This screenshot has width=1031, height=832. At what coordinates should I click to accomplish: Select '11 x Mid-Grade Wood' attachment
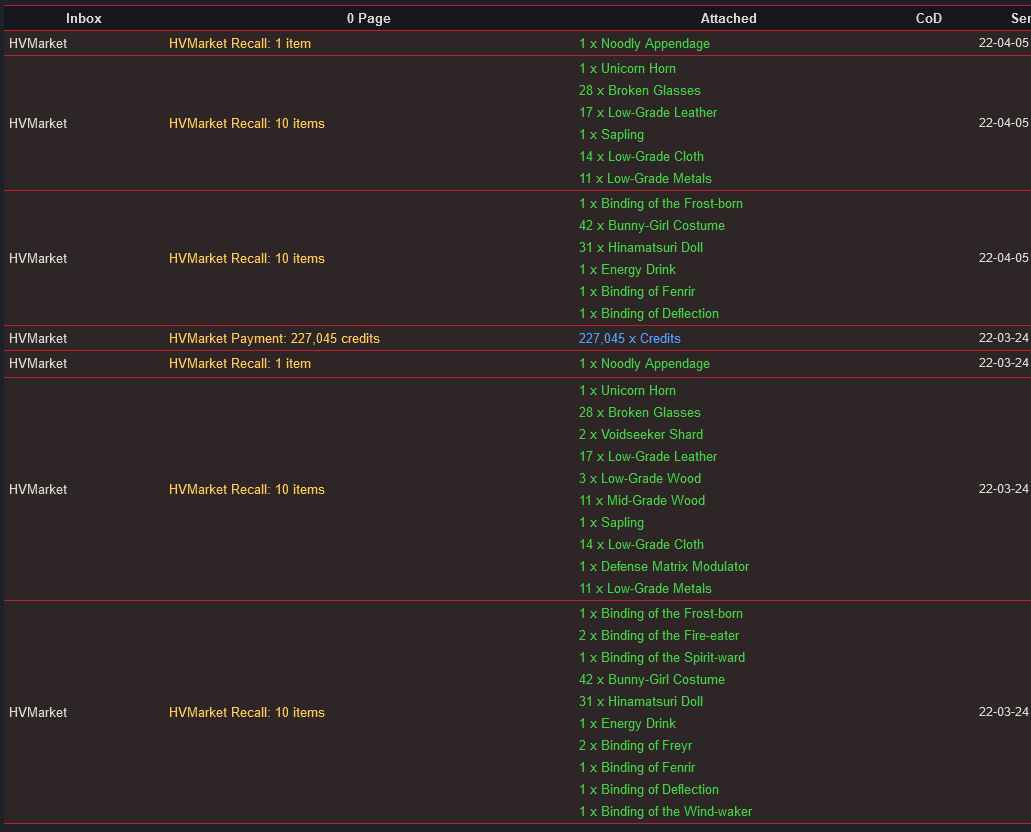pyautogui.click(x=642, y=501)
